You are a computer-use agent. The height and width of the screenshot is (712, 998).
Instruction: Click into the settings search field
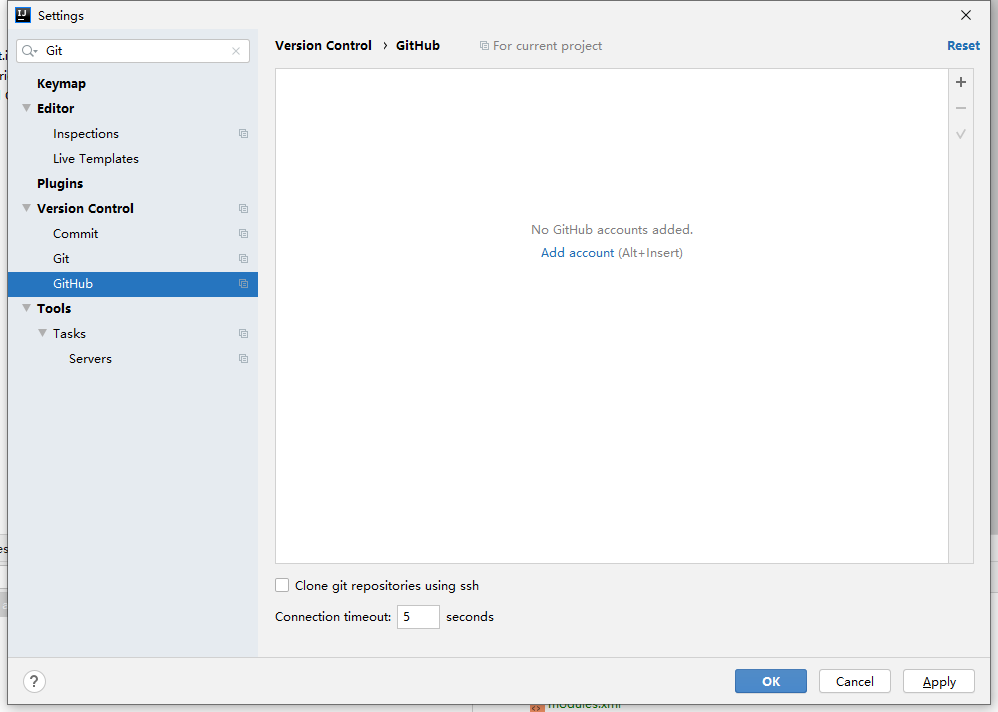pos(134,51)
